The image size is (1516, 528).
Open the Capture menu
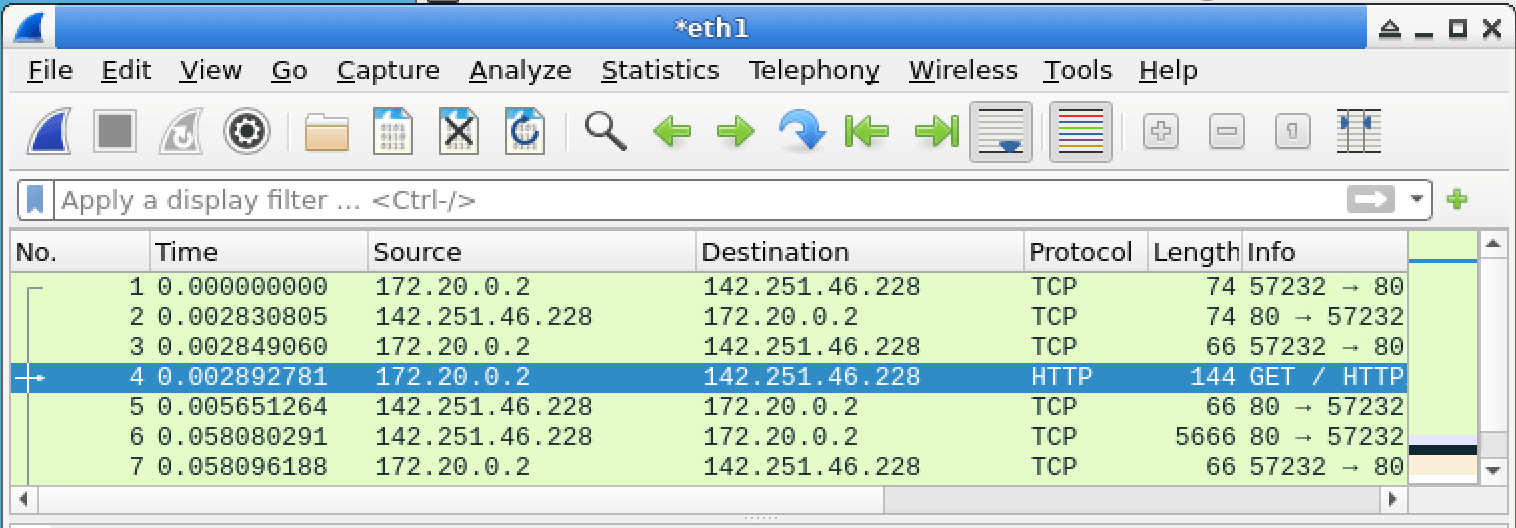[x=388, y=70]
